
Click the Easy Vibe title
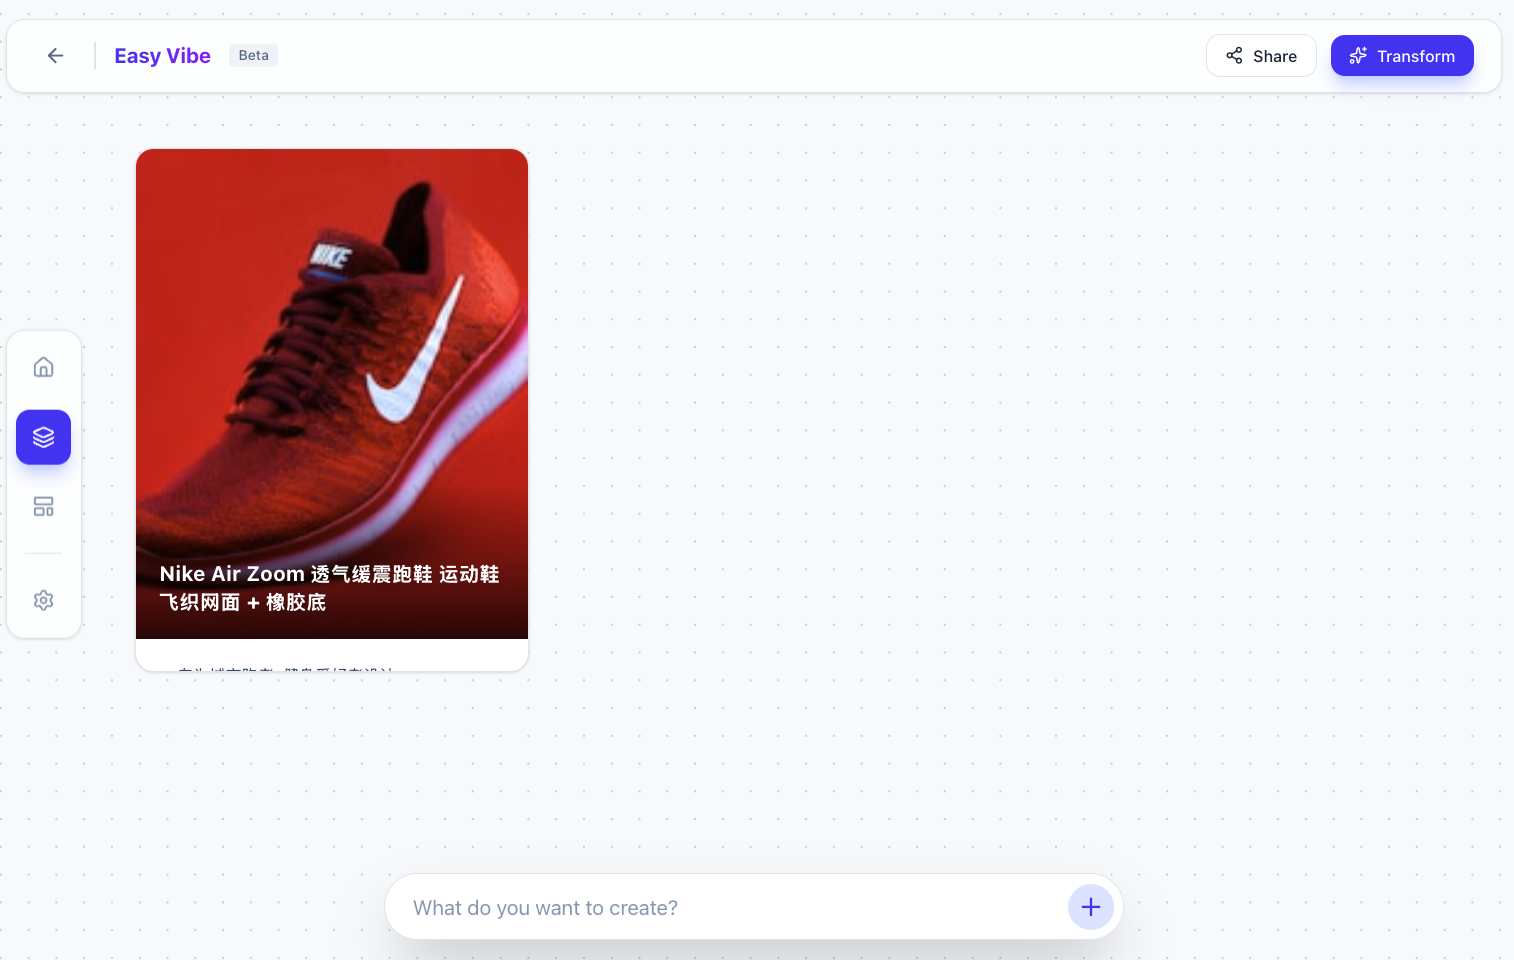point(162,56)
